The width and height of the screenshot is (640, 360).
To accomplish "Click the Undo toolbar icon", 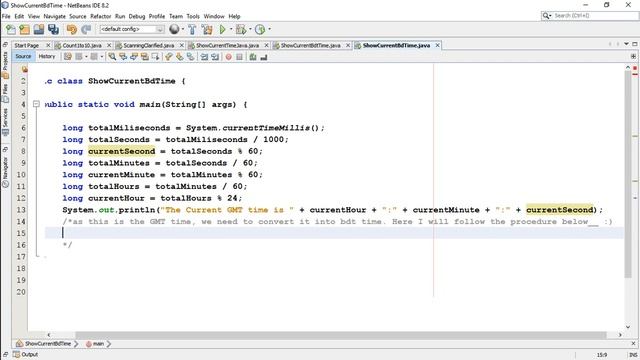I will pyautogui.click(x=72, y=29).
